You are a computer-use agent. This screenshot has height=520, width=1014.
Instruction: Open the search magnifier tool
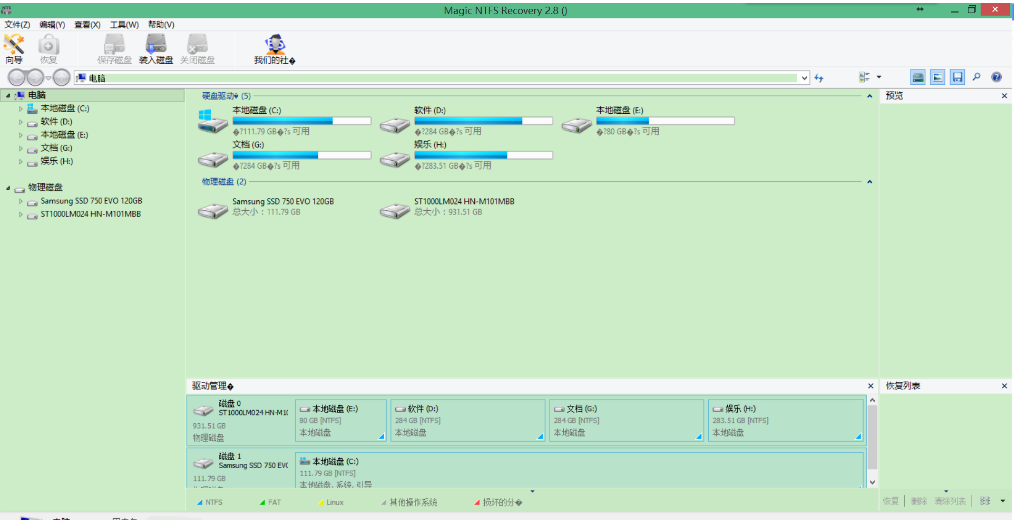[x=976, y=77]
